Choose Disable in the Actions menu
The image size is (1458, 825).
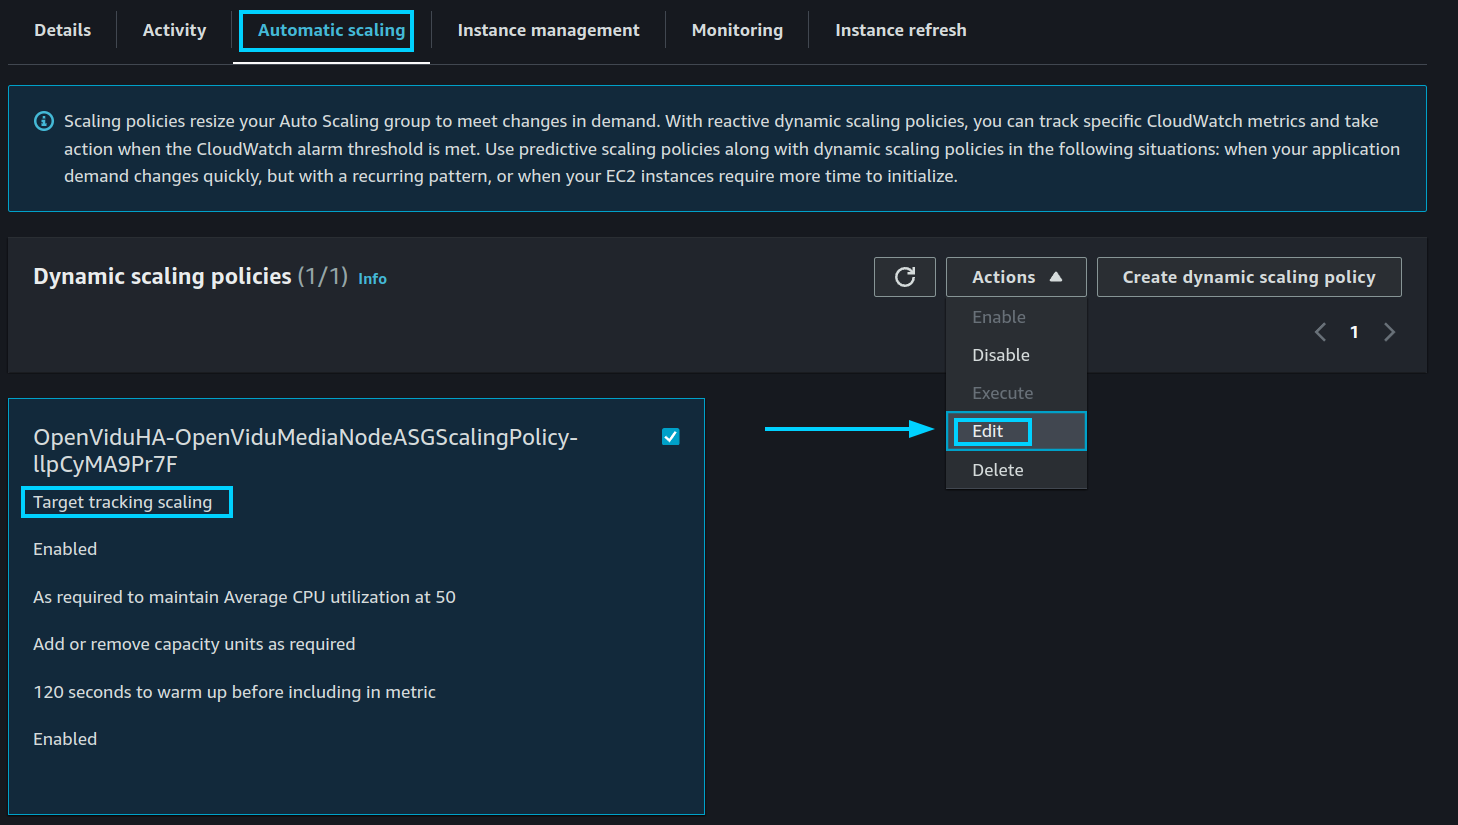pyautogui.click(x=1000, y=355)
